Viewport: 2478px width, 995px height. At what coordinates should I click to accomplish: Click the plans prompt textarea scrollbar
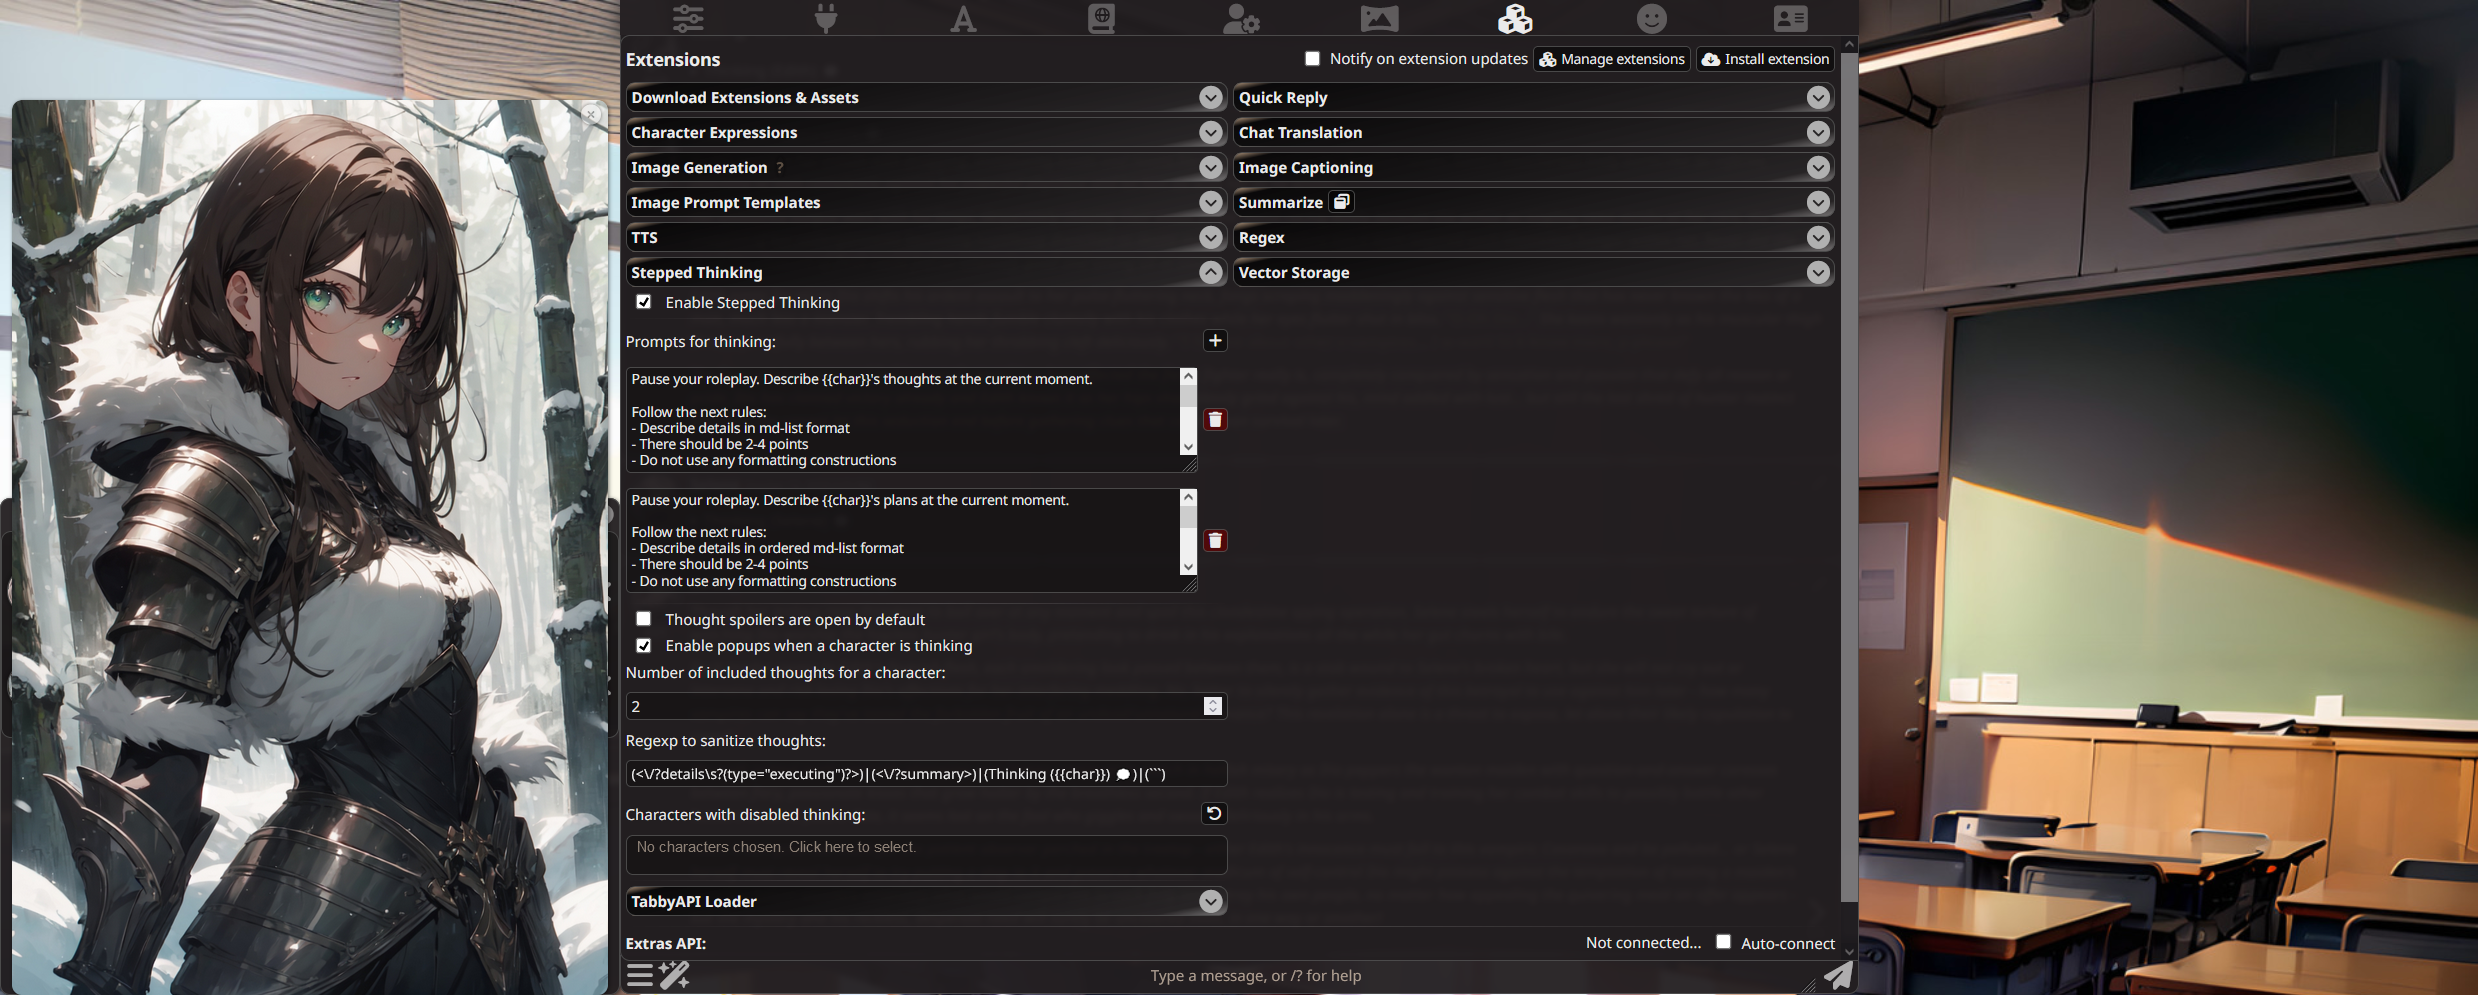1188,517
